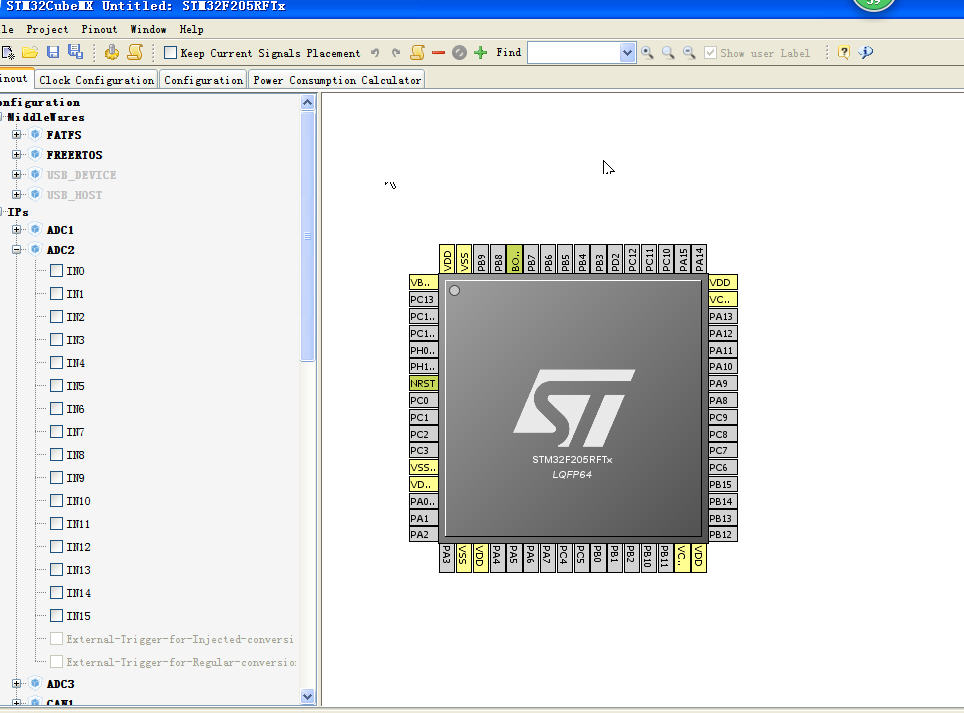
Task: Switch to Clock Configuration tab
Action: click(x=97, y=80)
